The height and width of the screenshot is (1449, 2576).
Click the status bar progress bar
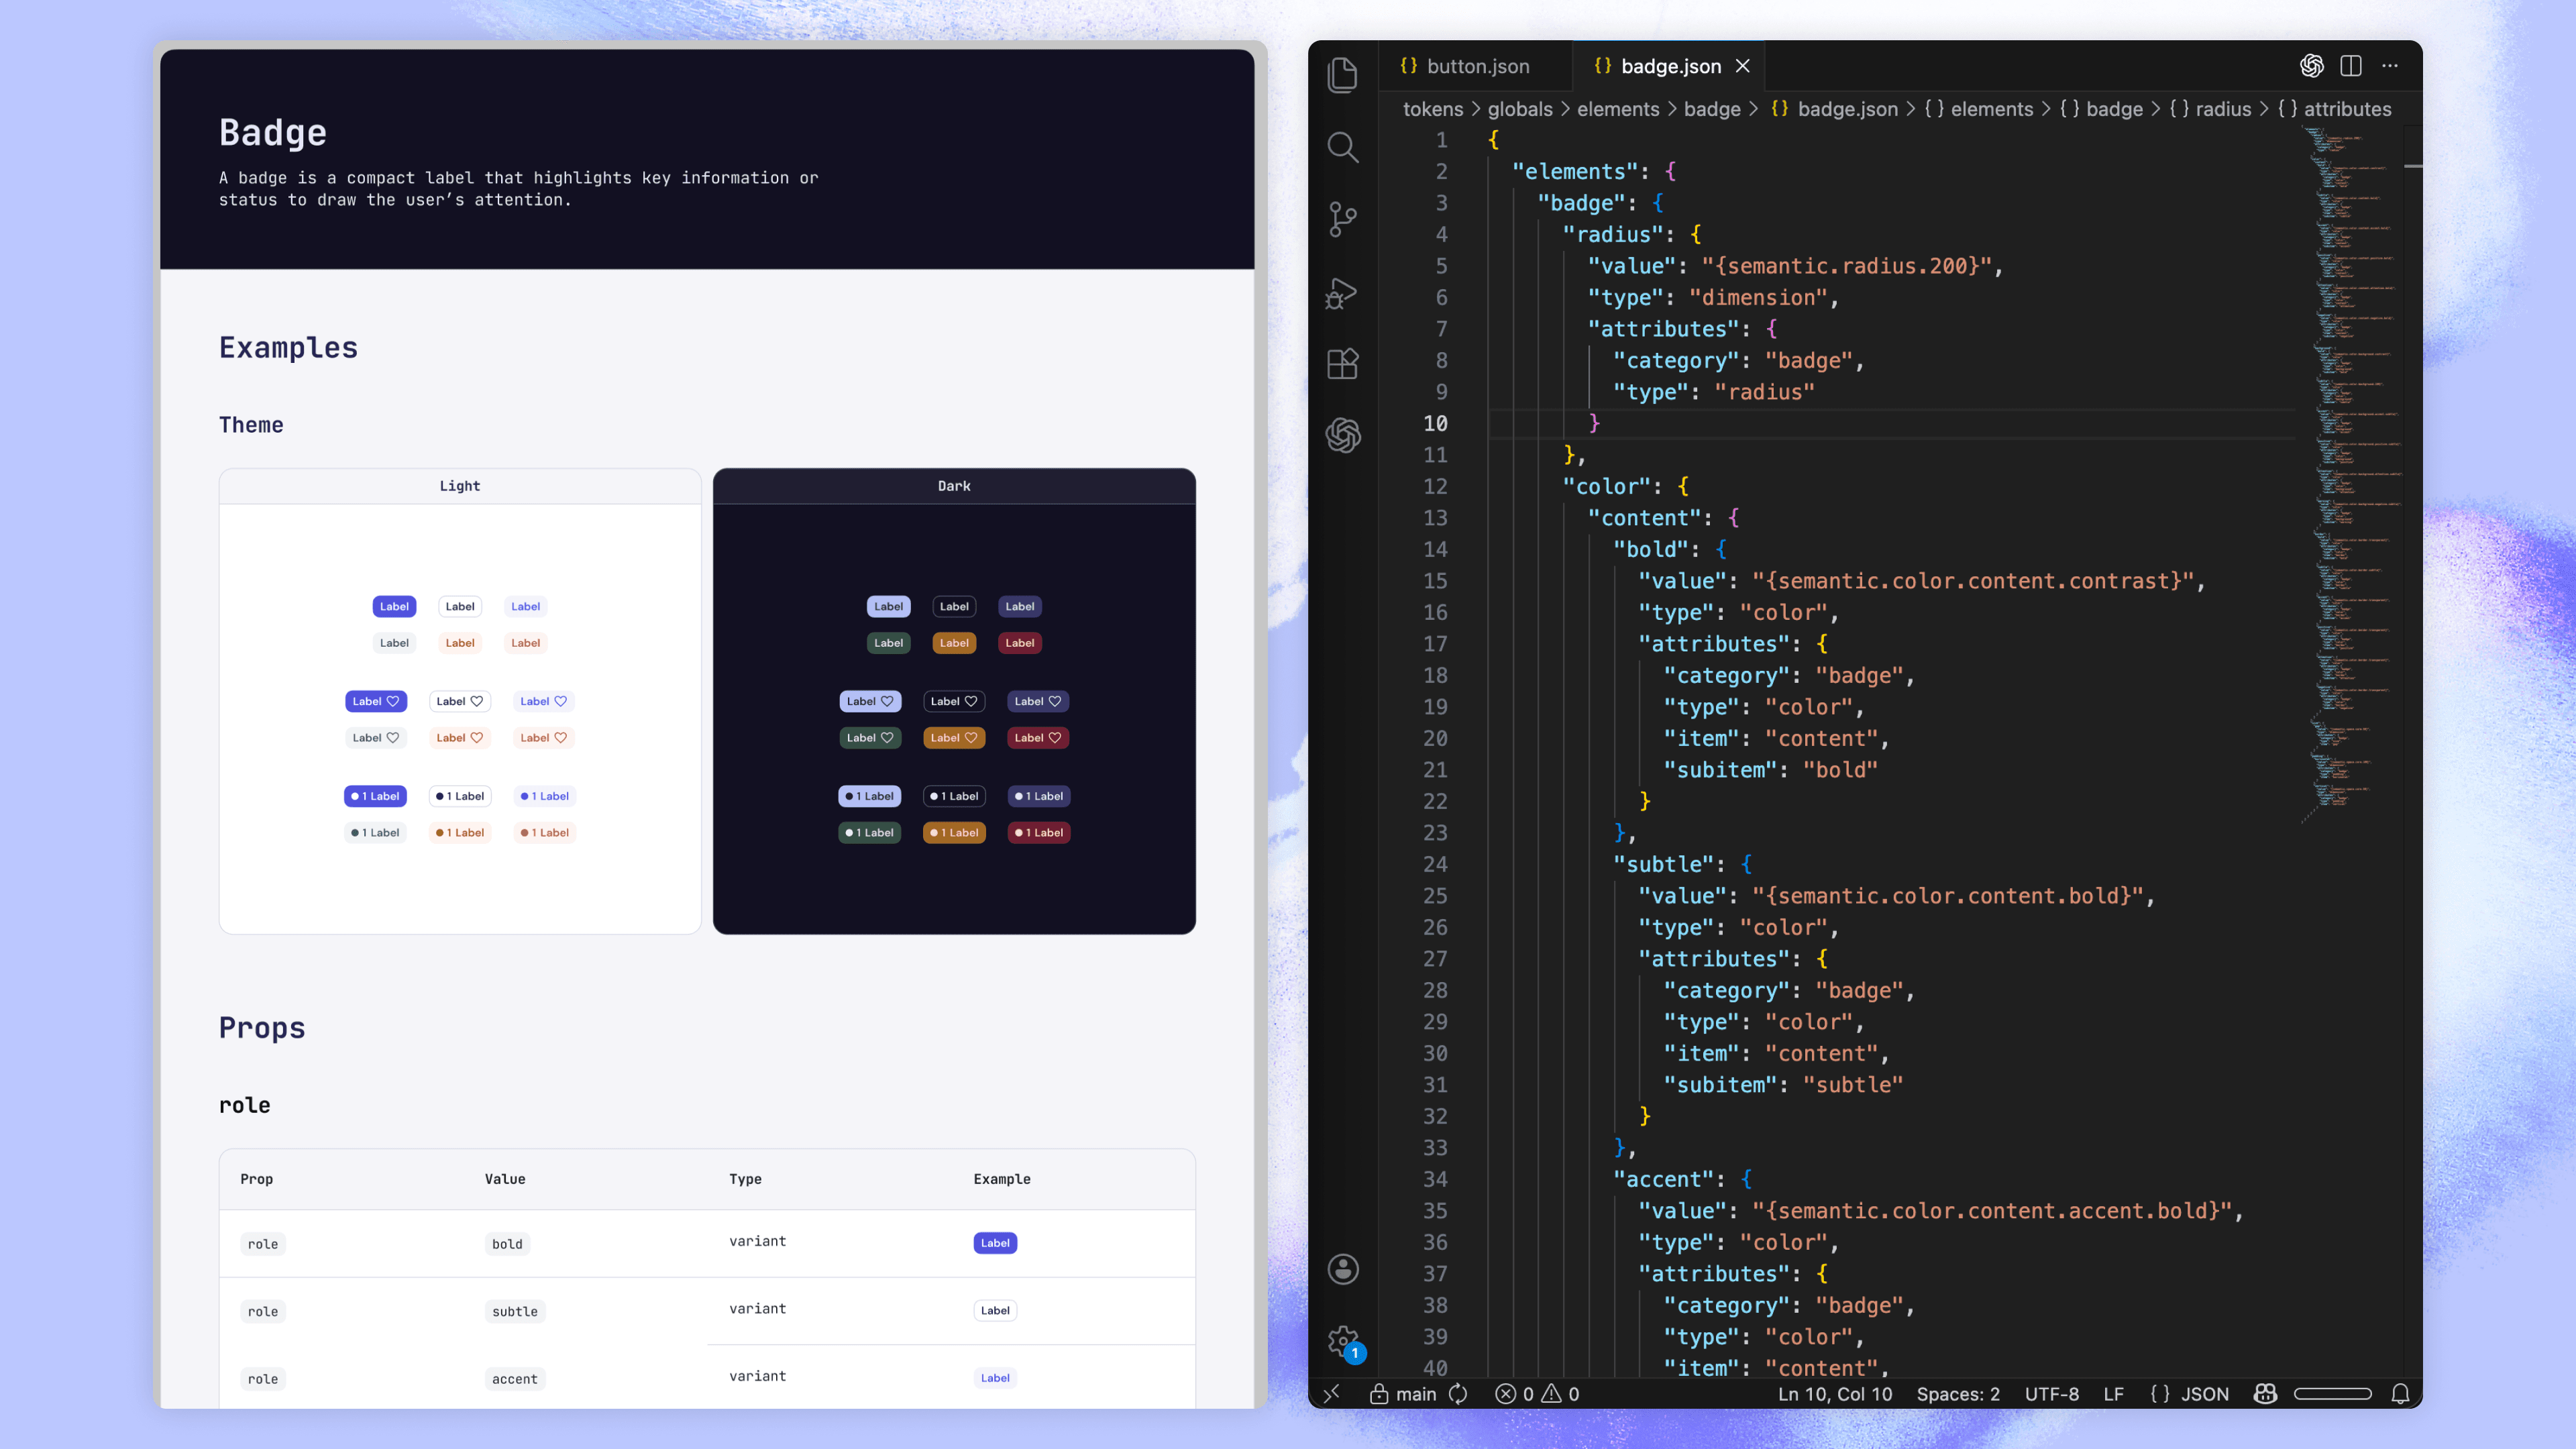pos(2332,1393)
